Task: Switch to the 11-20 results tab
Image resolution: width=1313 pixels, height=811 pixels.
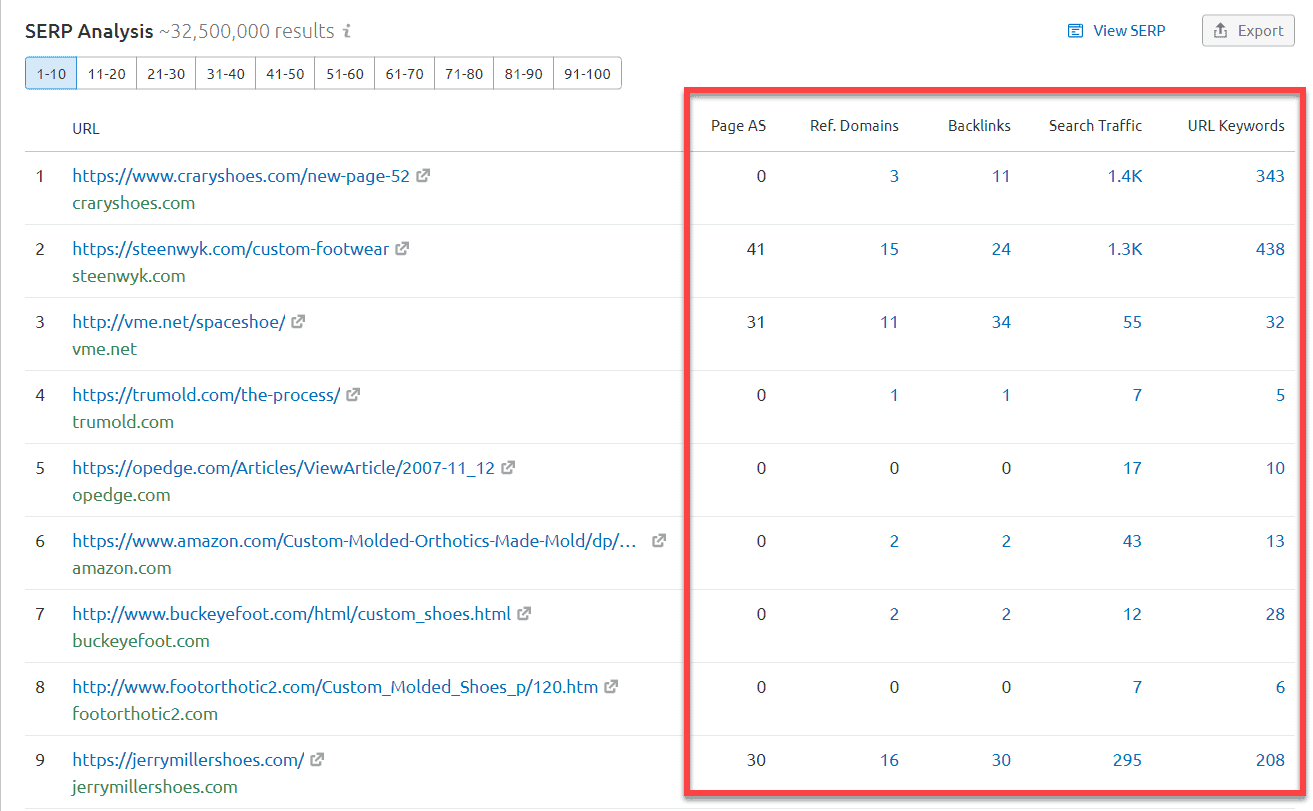Action: (x=106, y=73)
